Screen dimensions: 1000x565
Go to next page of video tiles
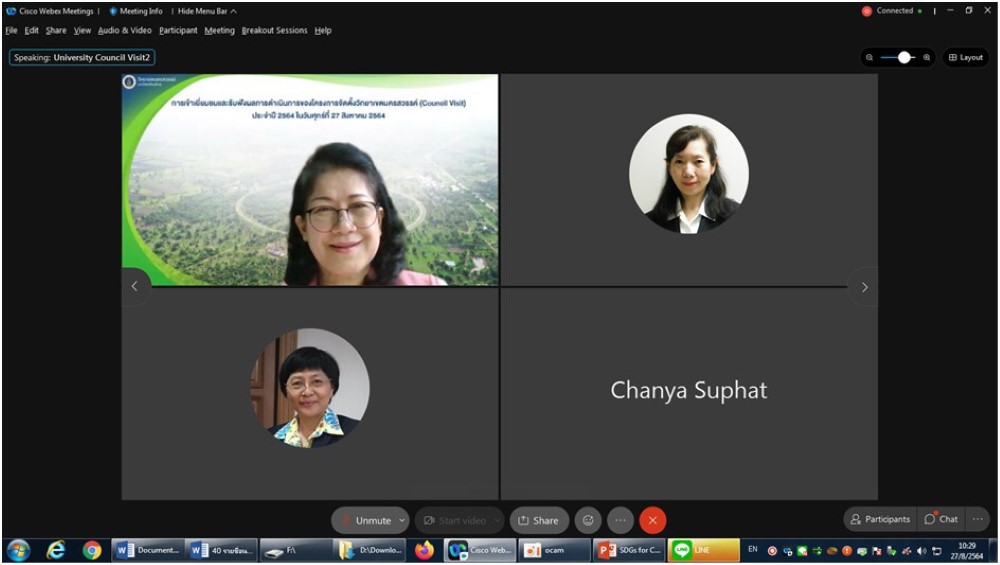864,287
